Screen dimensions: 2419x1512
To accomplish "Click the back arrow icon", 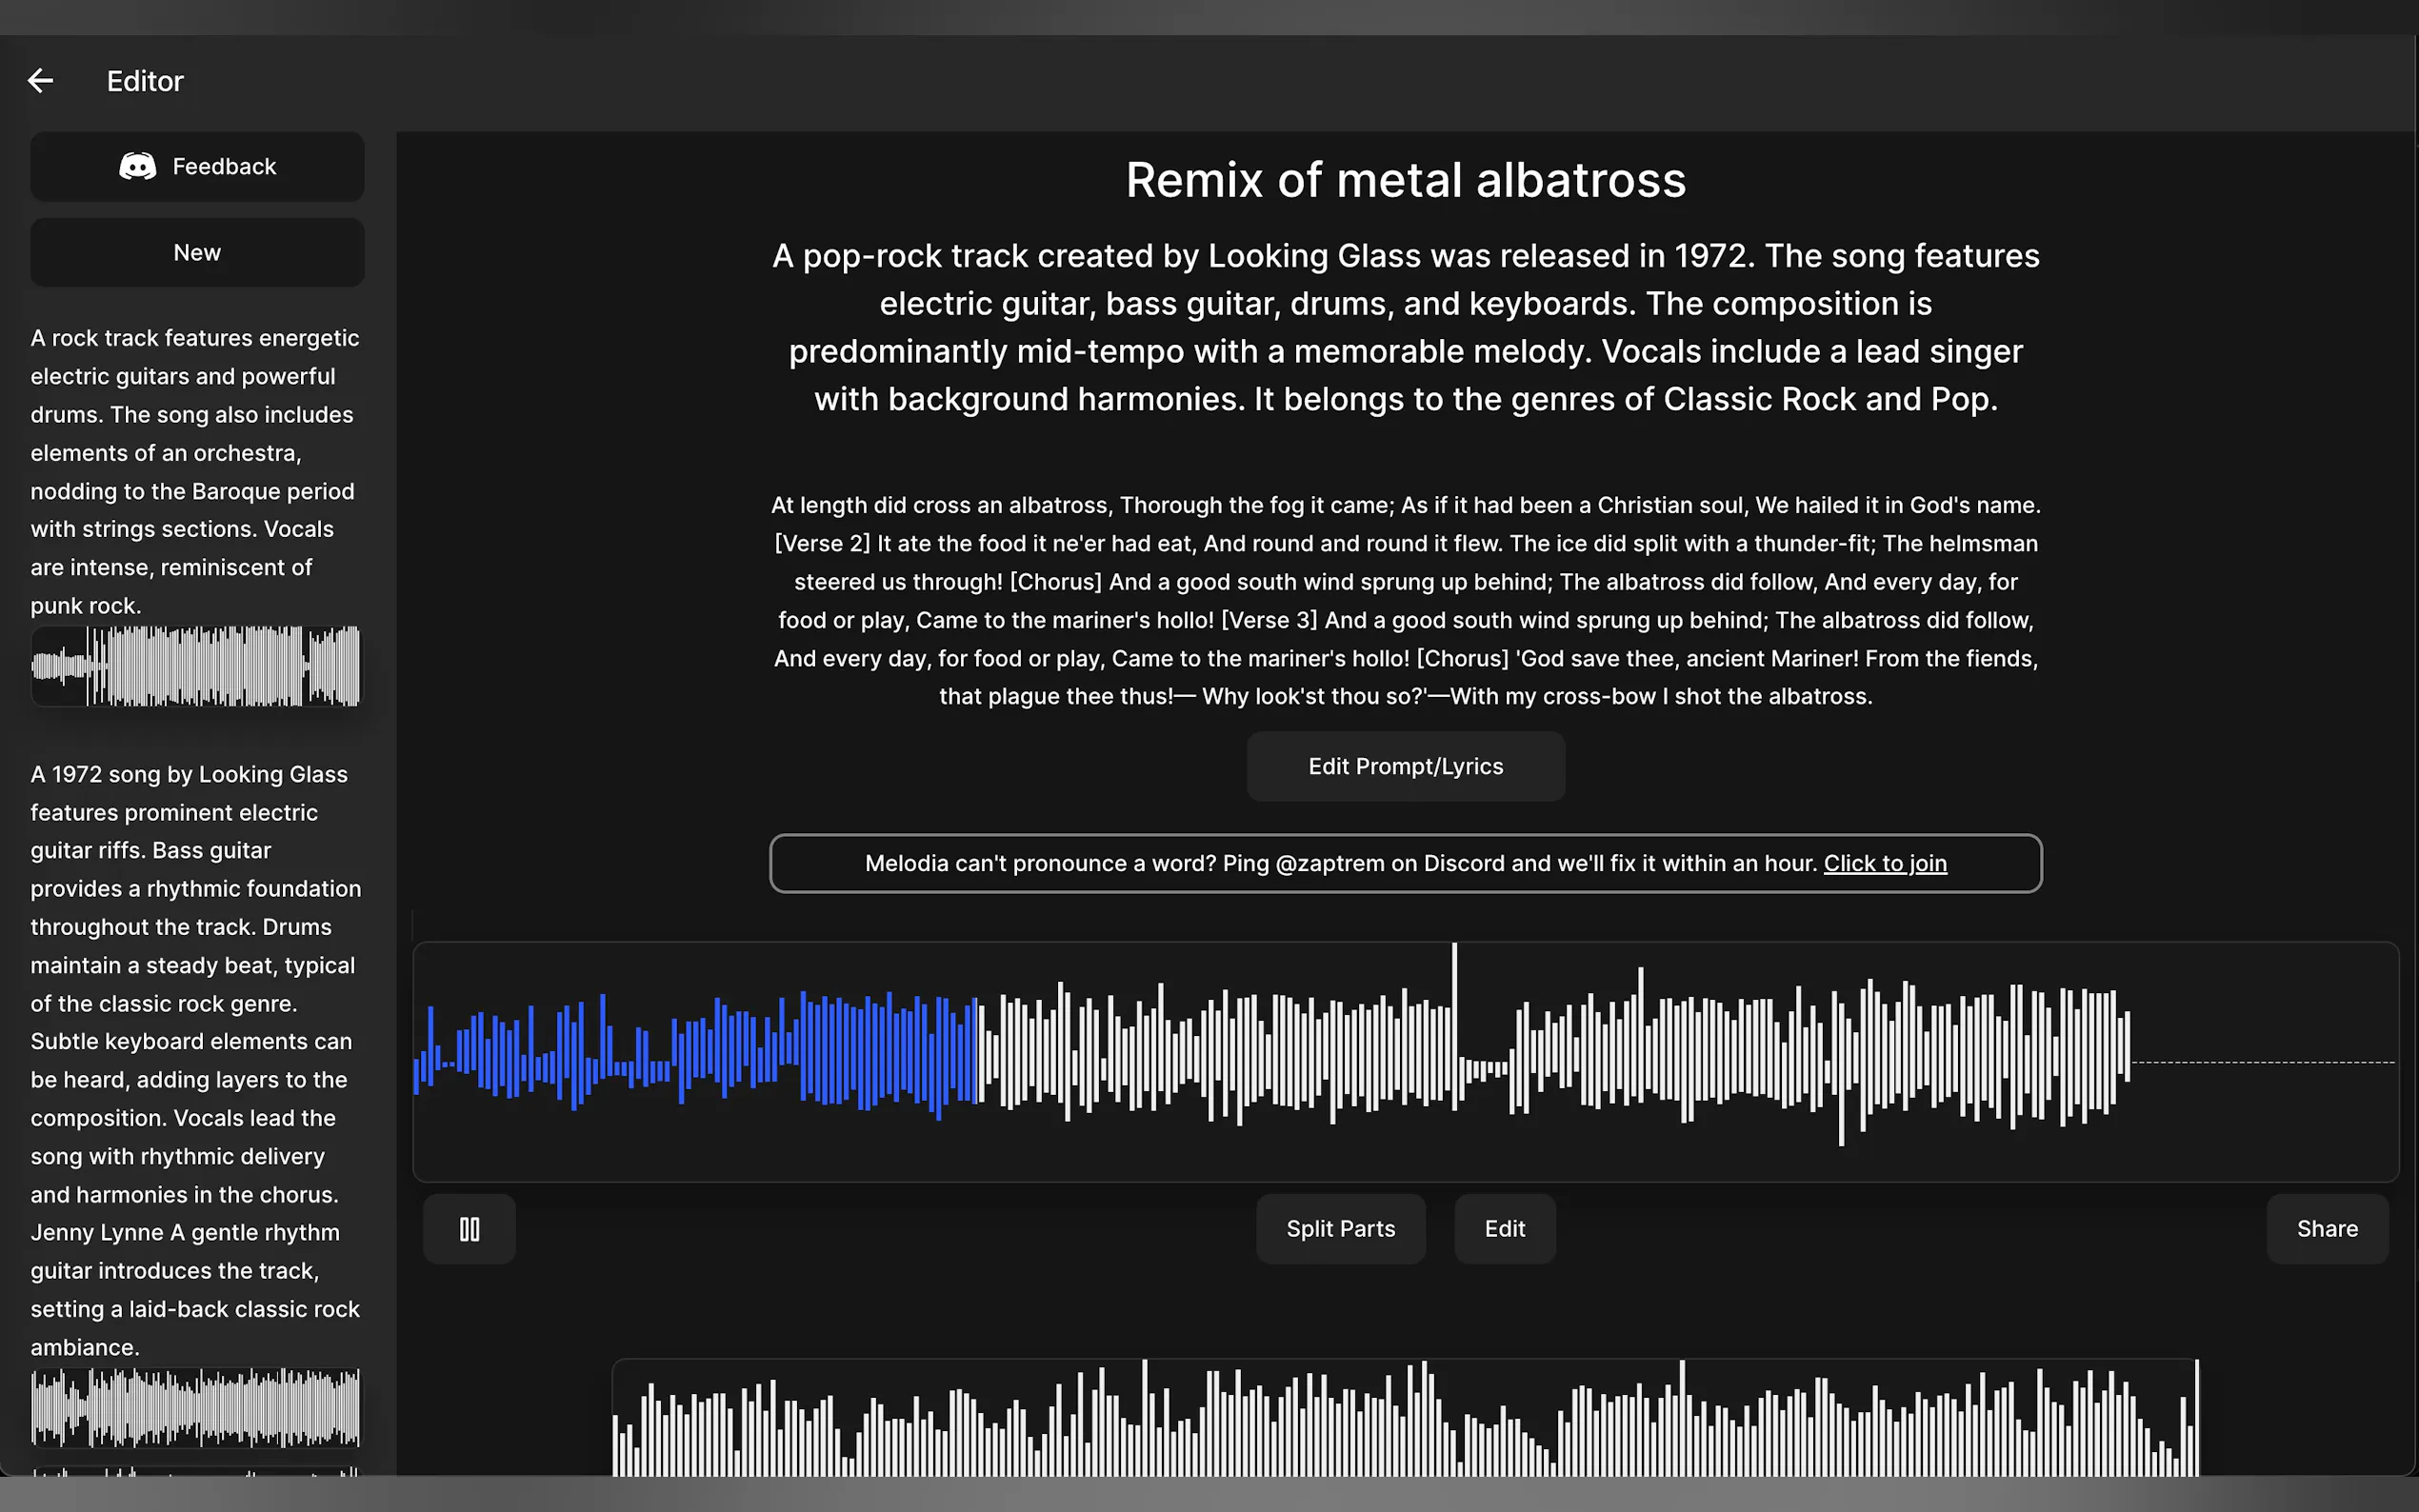I will pos(40,81).
